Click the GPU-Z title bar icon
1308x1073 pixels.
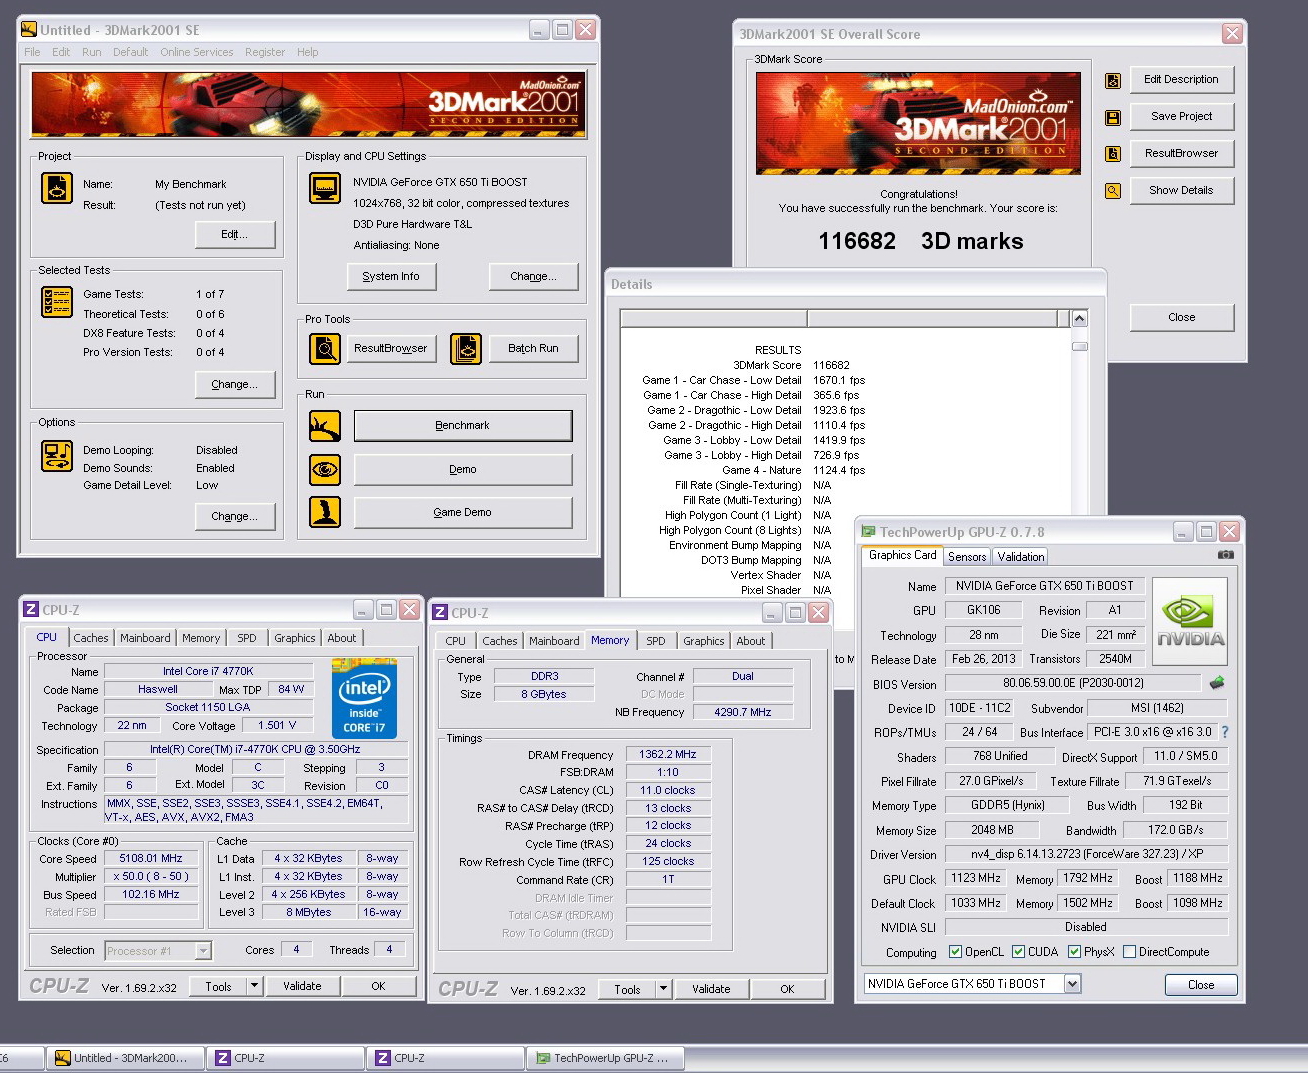coord(869,532)
